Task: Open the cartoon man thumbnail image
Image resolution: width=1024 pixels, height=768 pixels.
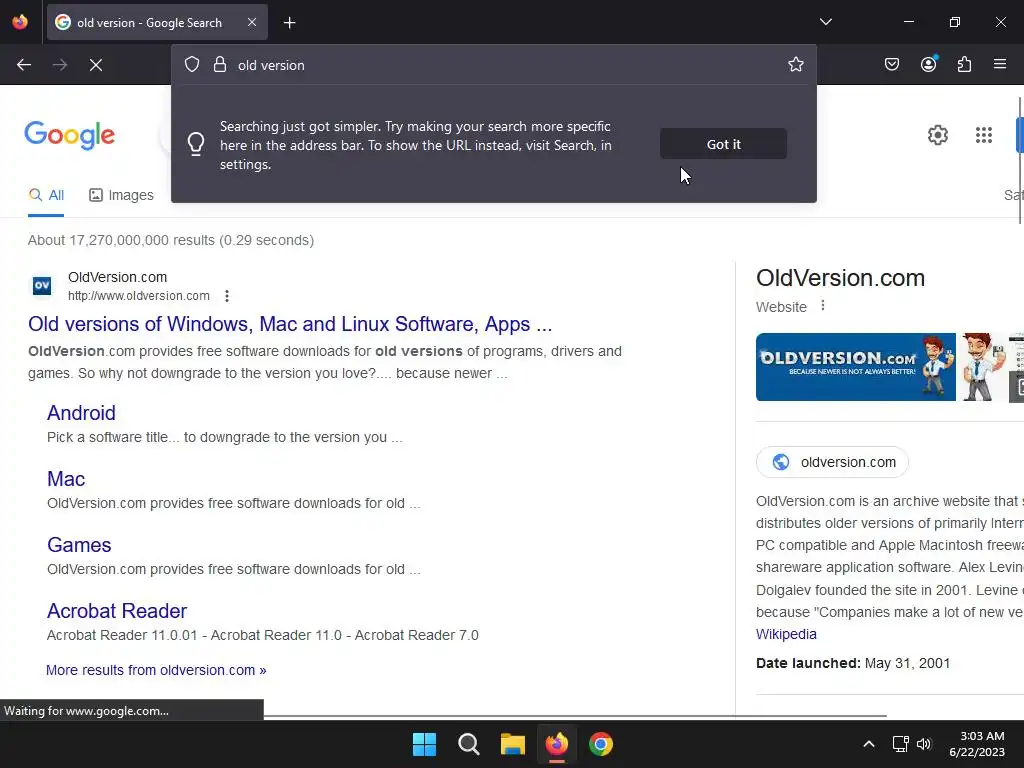Action: pos(982,367)
